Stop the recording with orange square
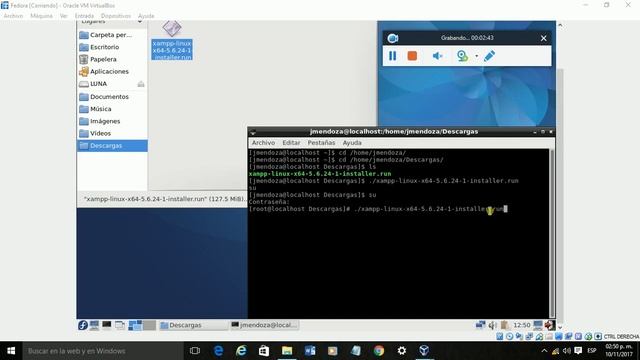Viewport: 640px width, 360px height. 412,56
